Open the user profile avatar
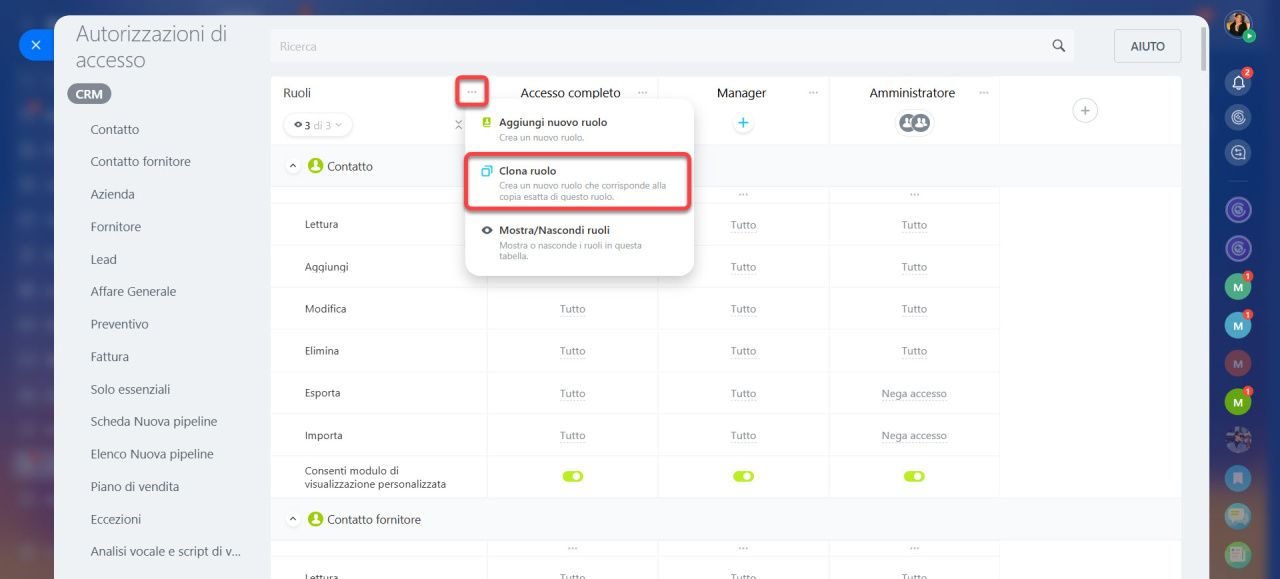 [x=1238, y=24]
